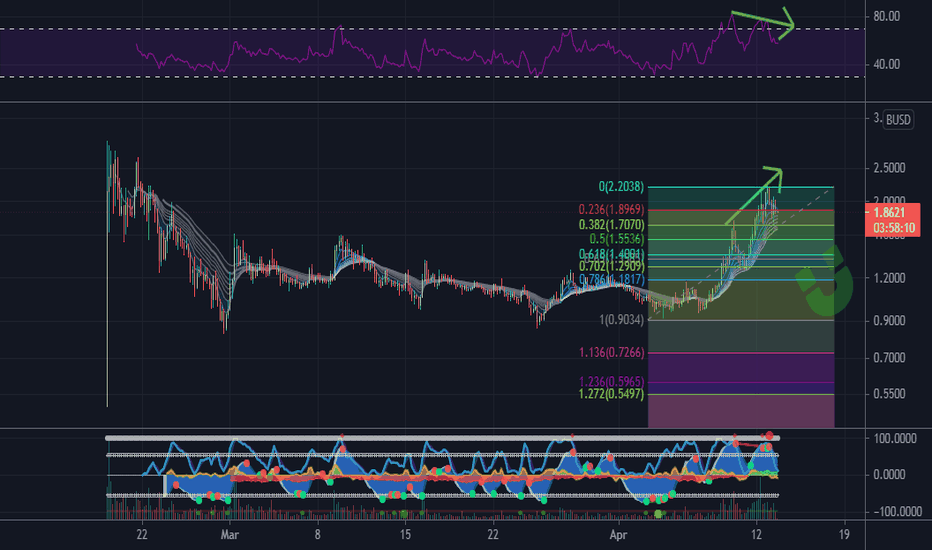Click the date label 8 on time axis
932x550 pixels.
(x=317, y=535)
